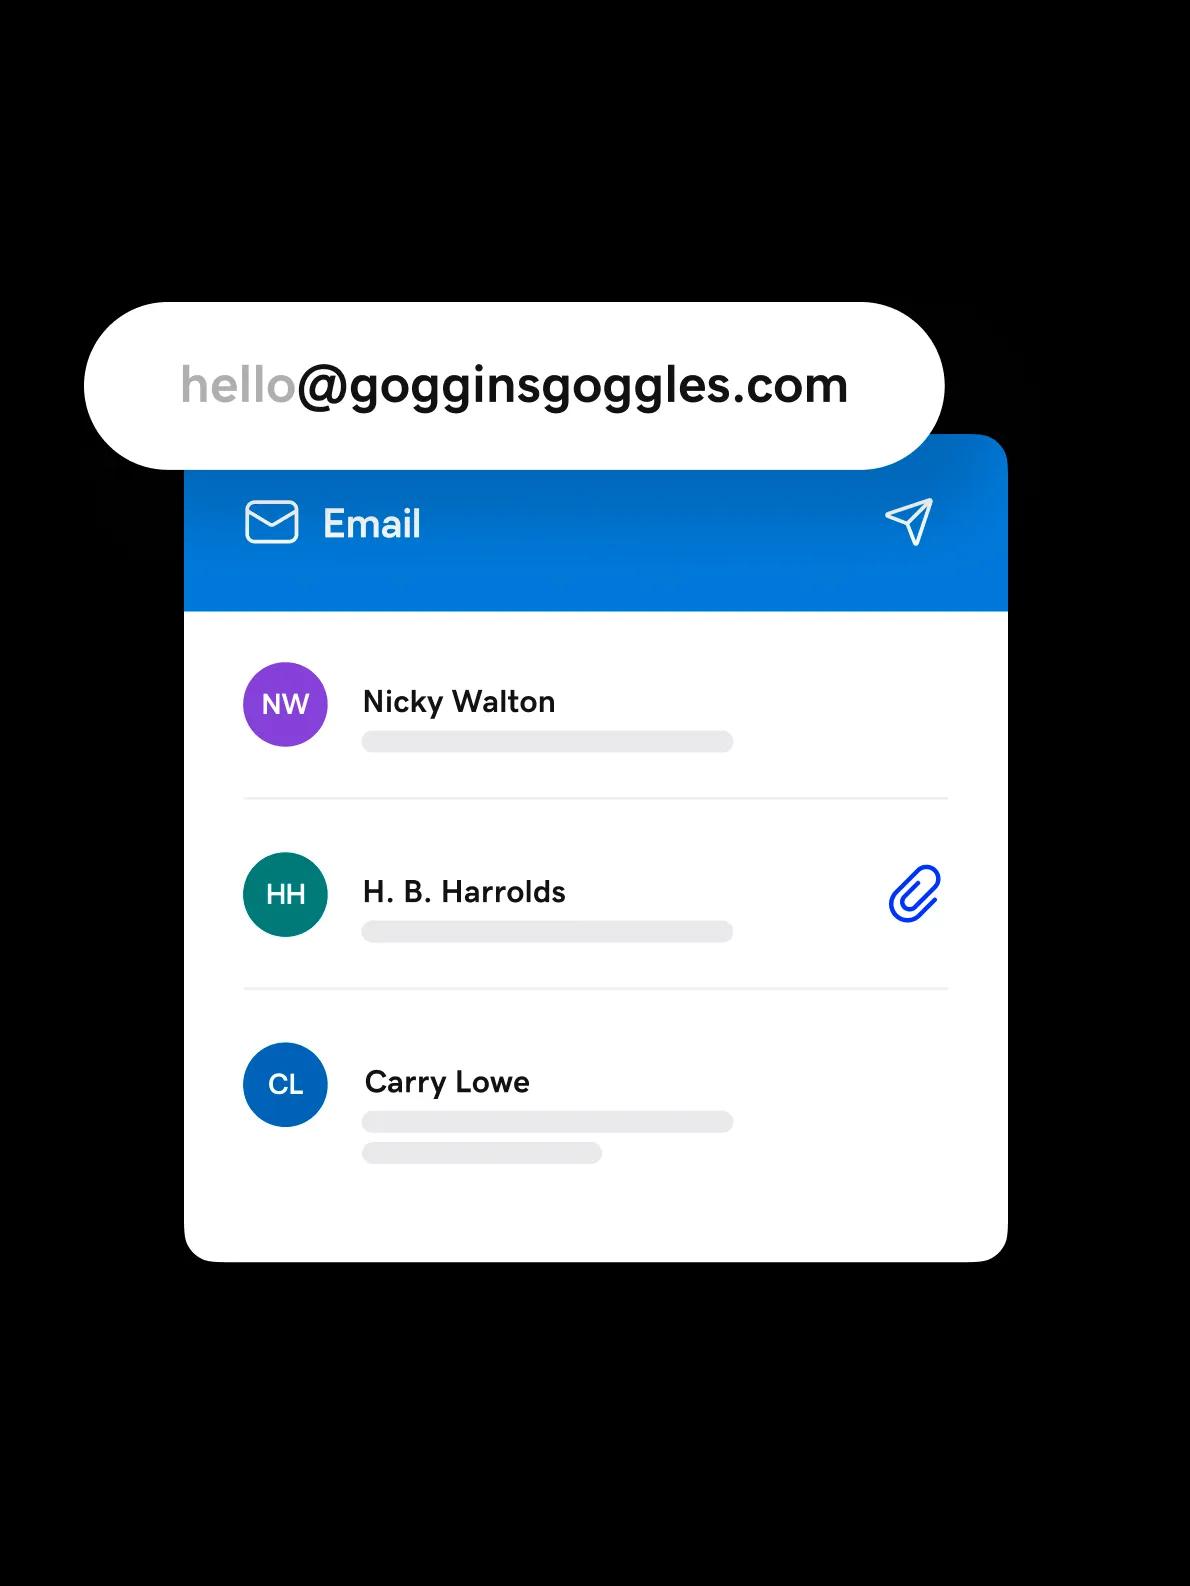Select the NW purple avatar

point(285,704)
